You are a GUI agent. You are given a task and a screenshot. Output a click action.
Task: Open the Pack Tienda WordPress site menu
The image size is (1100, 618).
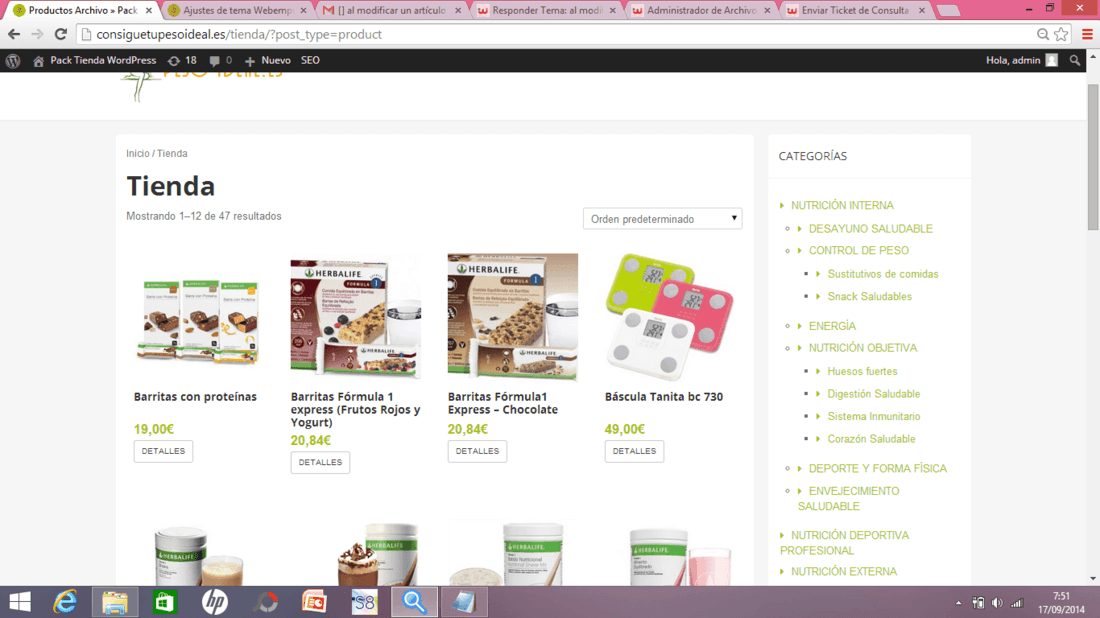point(95,60)
